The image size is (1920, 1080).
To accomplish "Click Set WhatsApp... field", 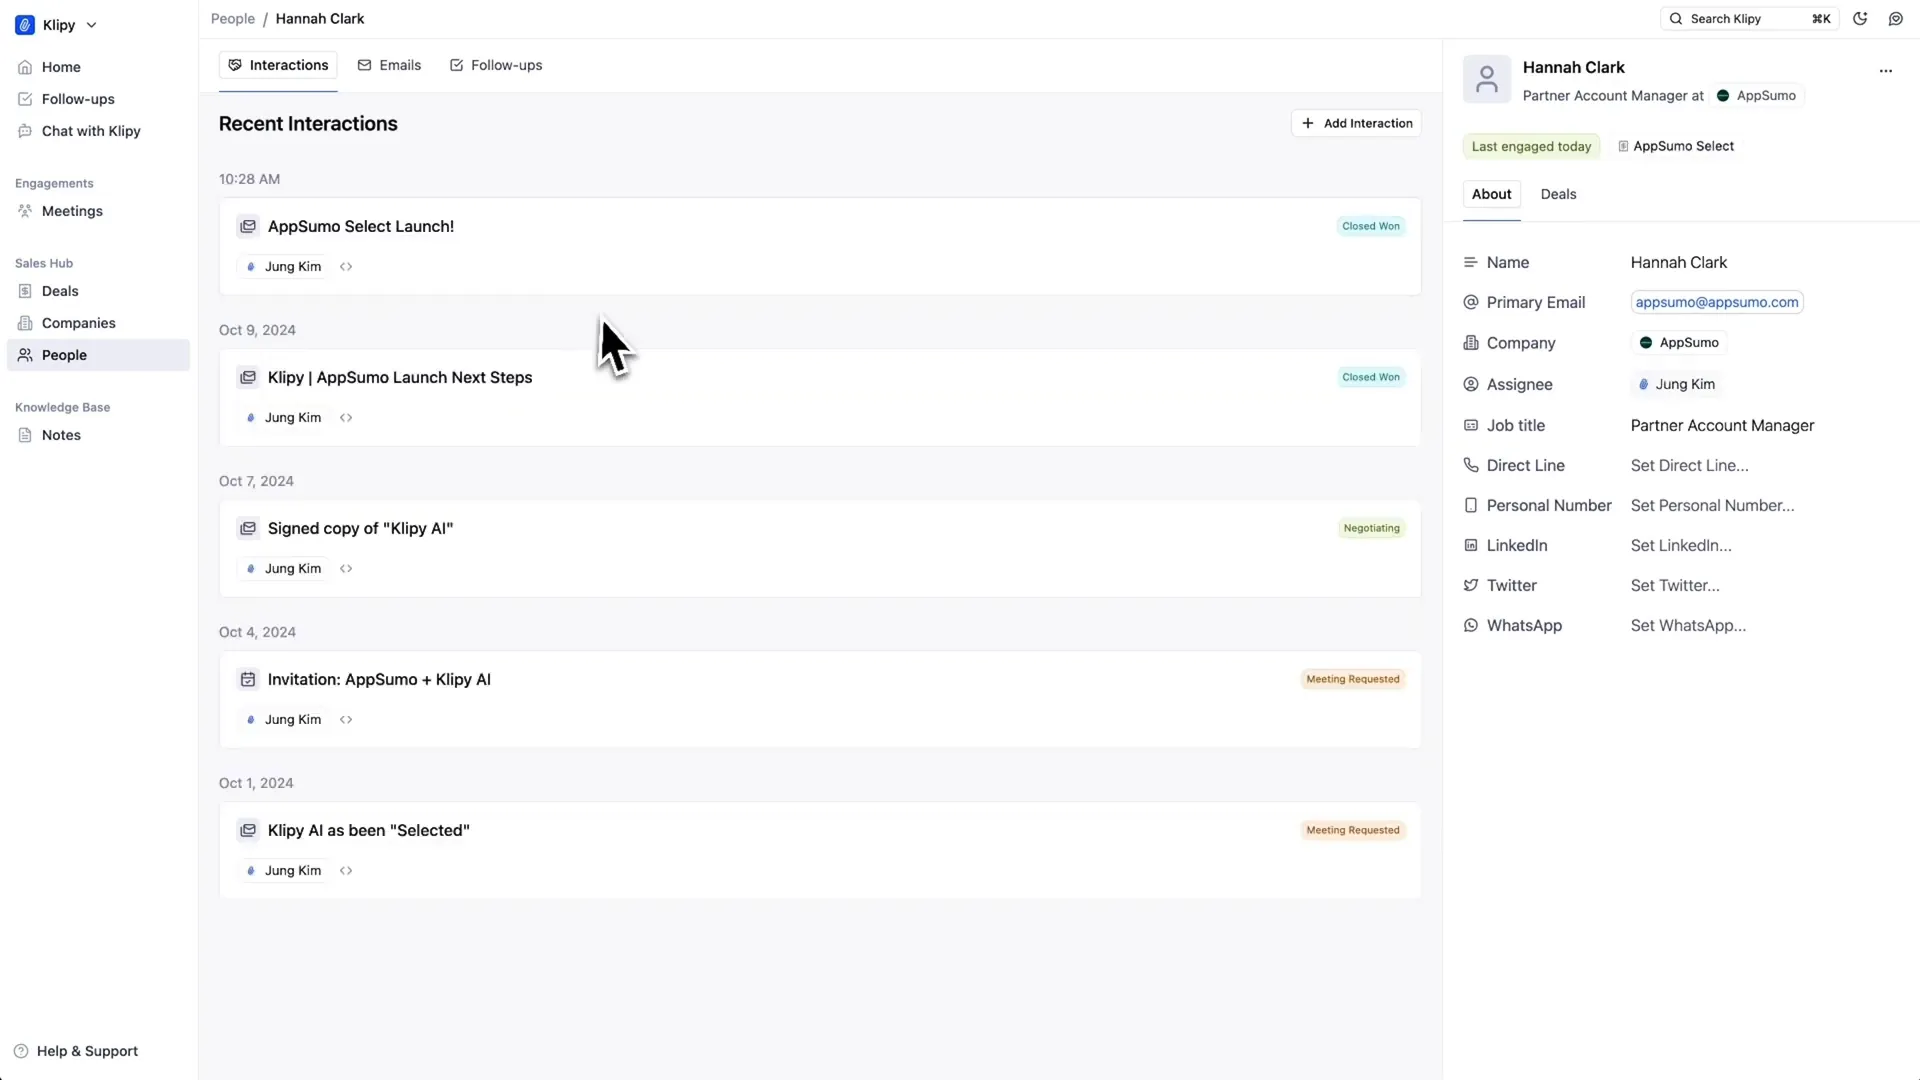I will tap(1688, 625).
